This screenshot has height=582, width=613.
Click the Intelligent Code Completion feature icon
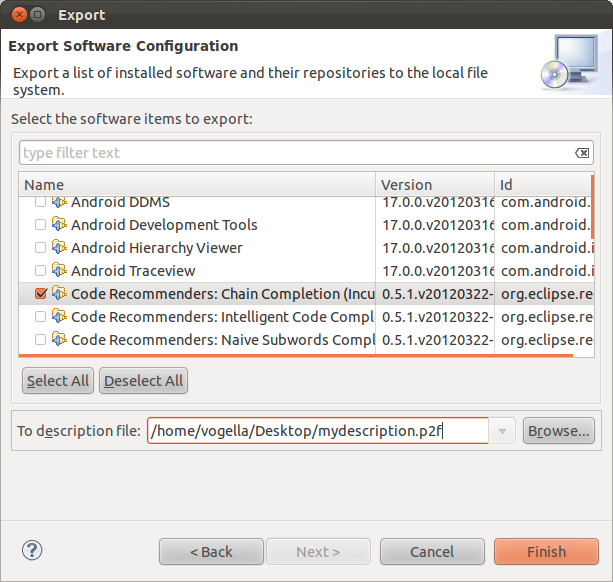click(59, 317)
